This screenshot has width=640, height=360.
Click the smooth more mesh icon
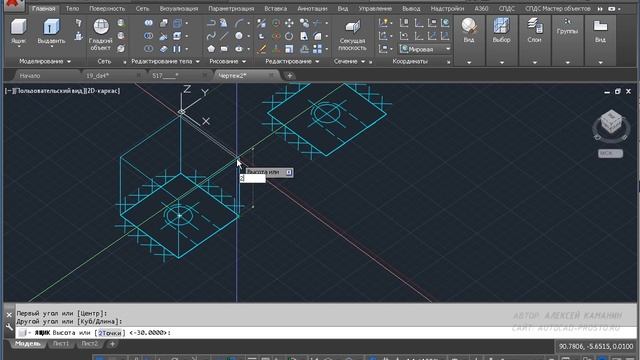coord(121,23)
